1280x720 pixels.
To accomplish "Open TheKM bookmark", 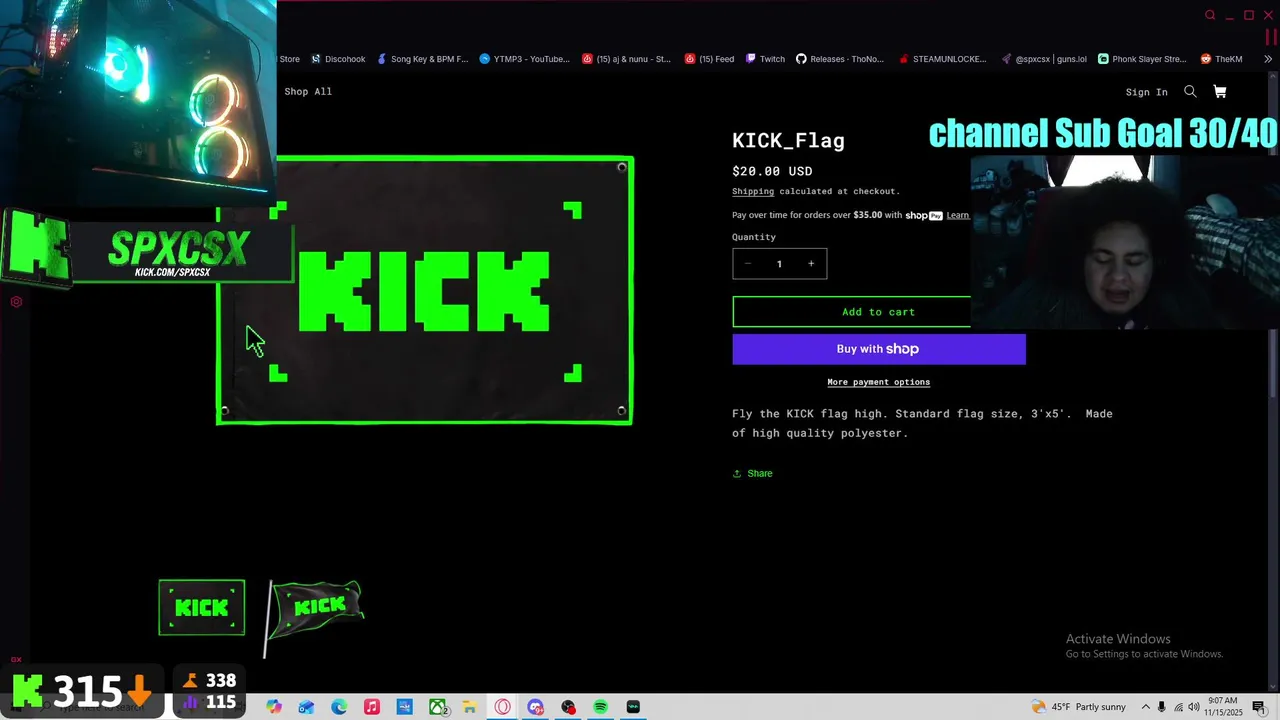I will click(x=1221, y=59).
